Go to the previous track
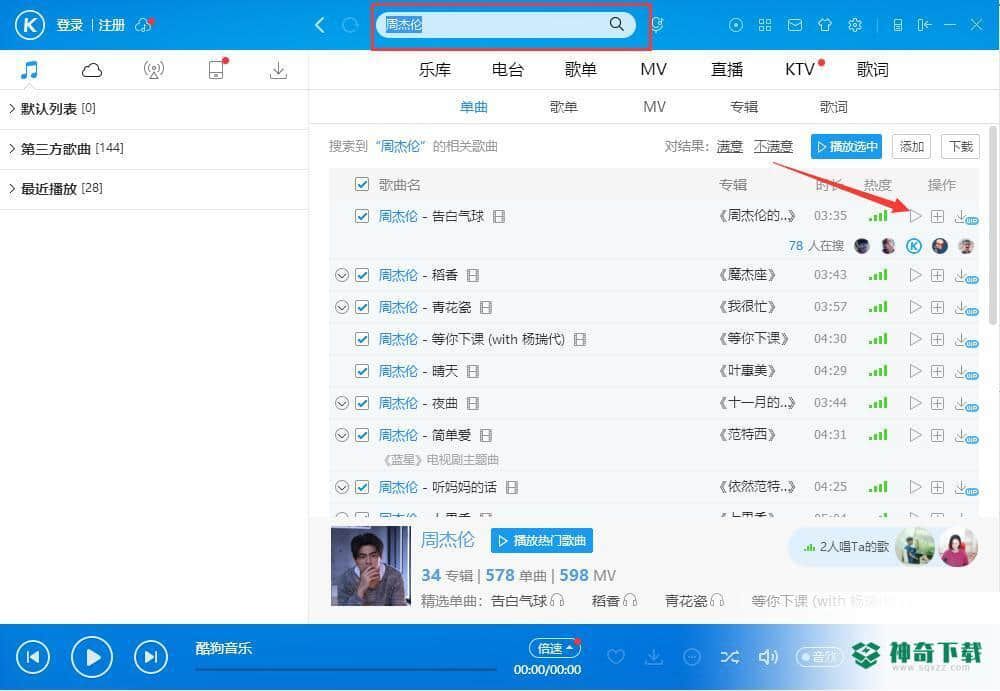 tap(33, 657)
